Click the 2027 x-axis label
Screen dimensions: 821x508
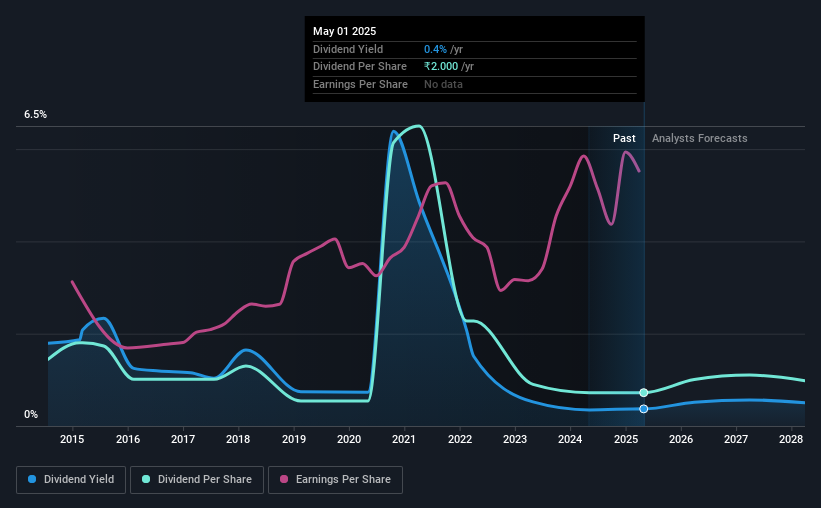[x=736, y=439]
